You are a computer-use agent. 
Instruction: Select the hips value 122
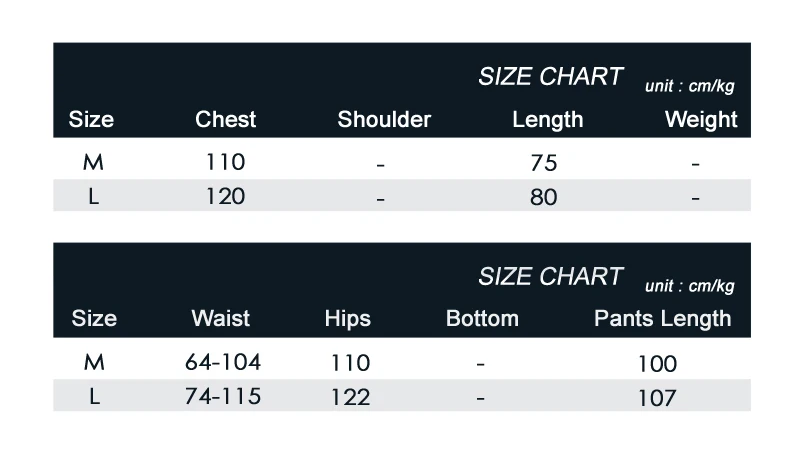point(350,397)
